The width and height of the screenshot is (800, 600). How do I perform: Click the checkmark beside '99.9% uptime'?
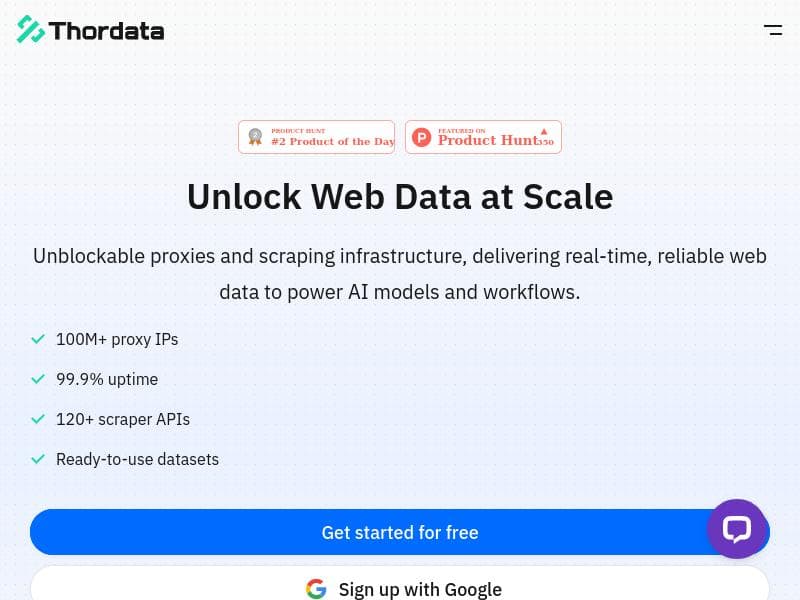(x=38, y=379)
